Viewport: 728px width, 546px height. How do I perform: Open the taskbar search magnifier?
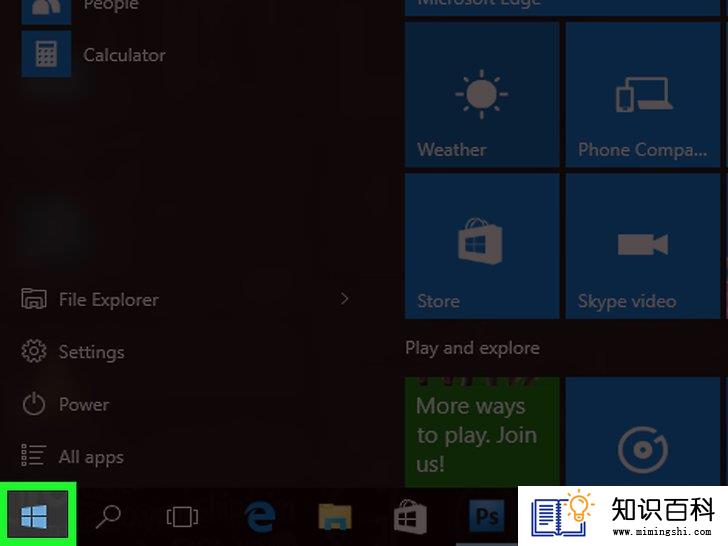pyautogui.click(x=108, y=516)
